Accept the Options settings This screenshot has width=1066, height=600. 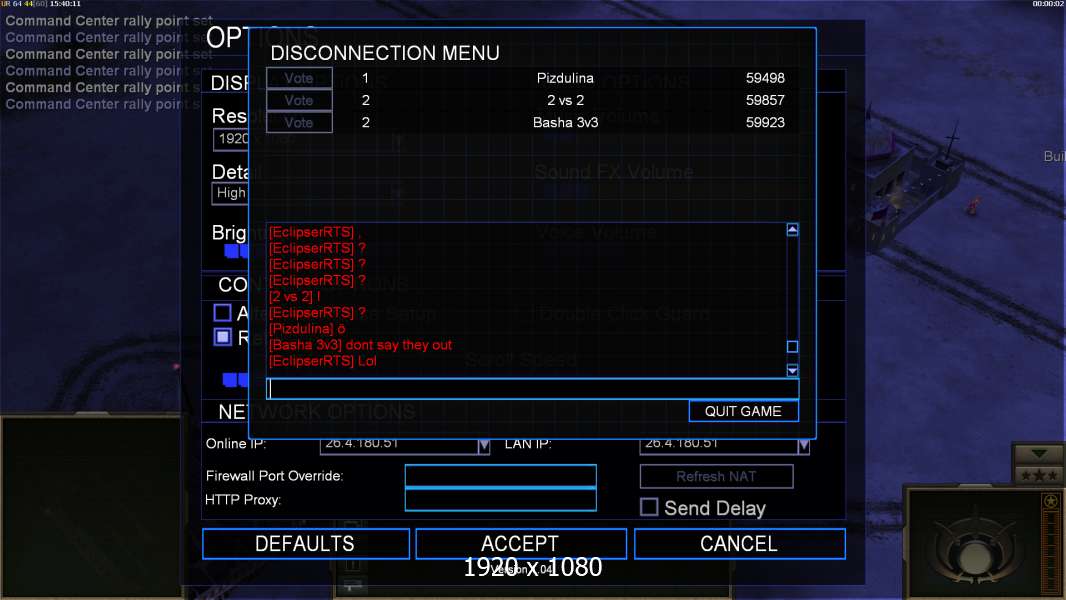[521, 544]
